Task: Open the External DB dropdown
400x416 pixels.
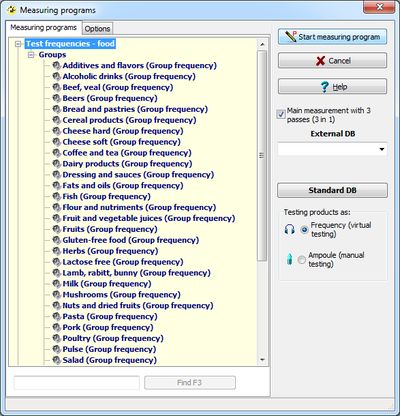Action: (x=332, y=149)
